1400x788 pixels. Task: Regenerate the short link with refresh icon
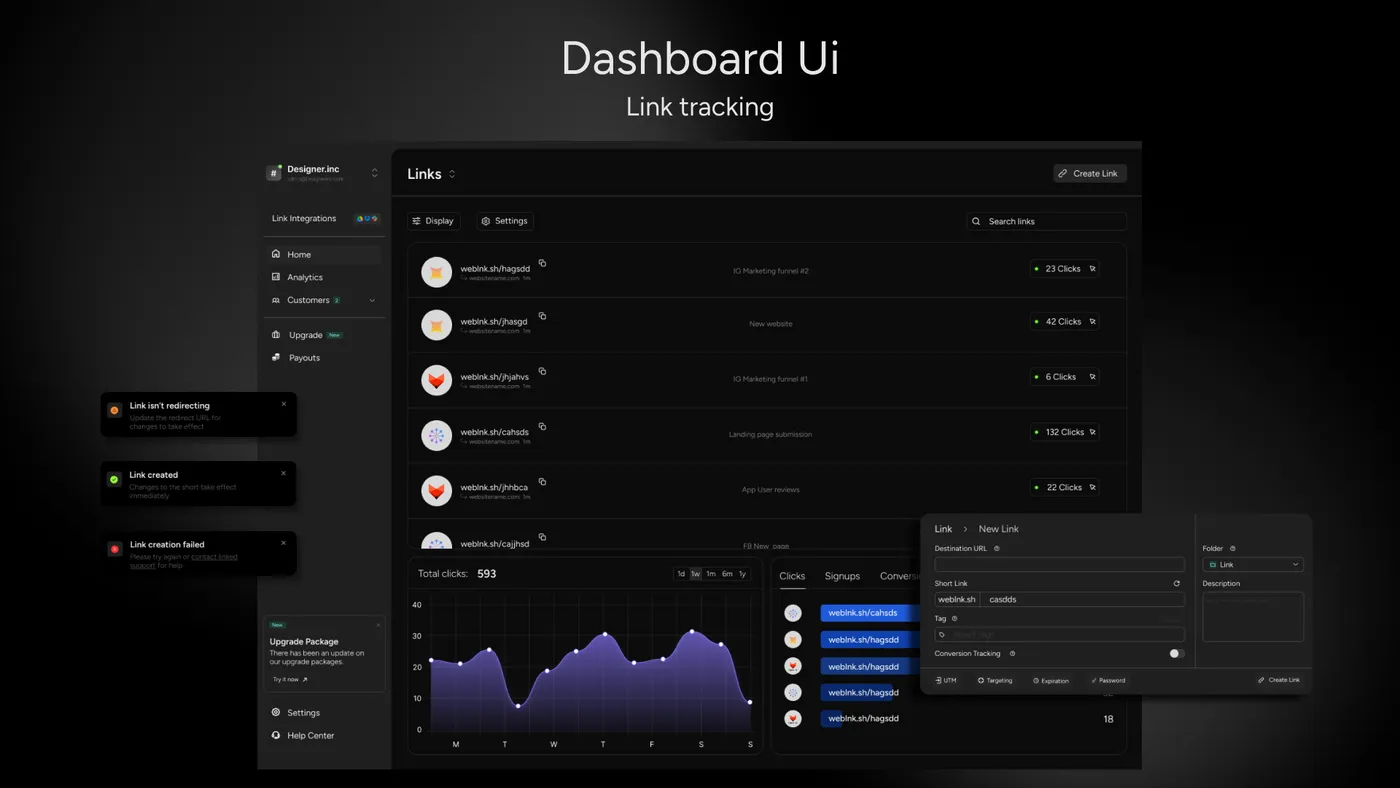(x=1176, y=583)
